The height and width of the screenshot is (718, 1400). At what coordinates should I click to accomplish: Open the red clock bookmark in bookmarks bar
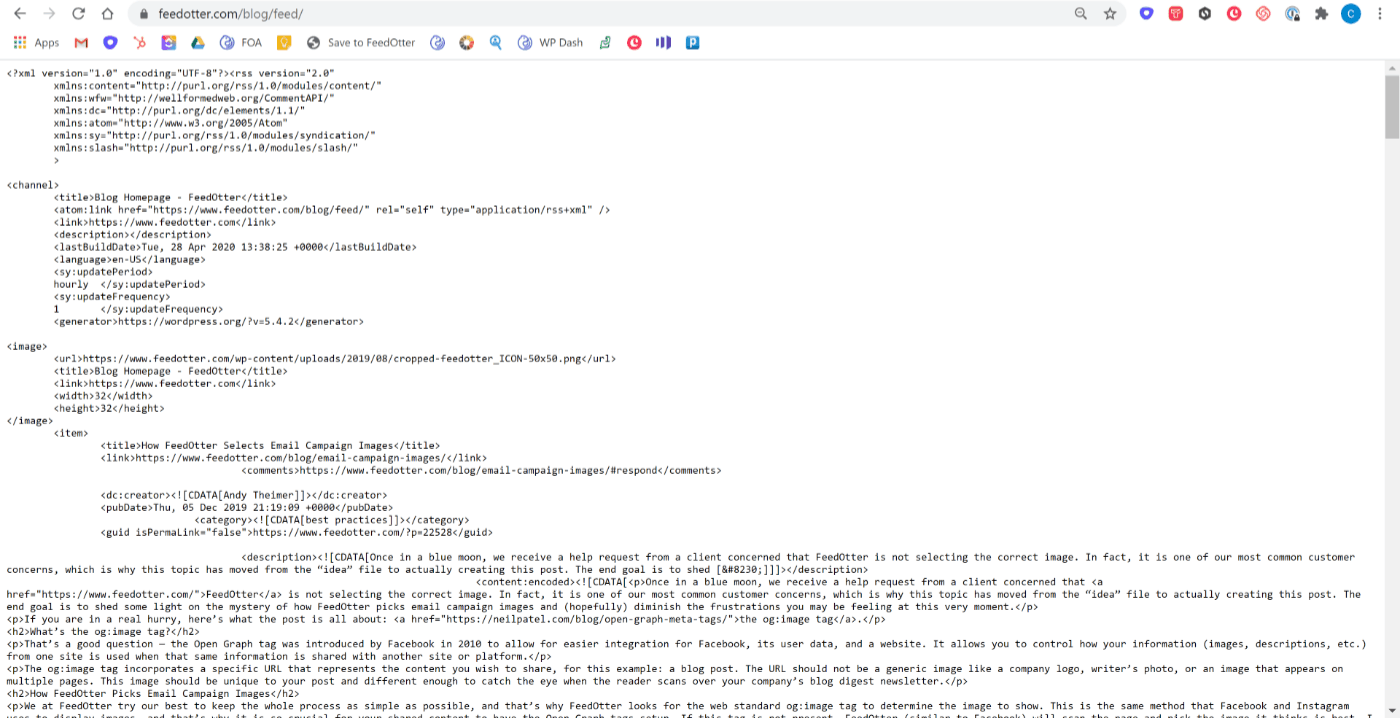pos(634,43)
